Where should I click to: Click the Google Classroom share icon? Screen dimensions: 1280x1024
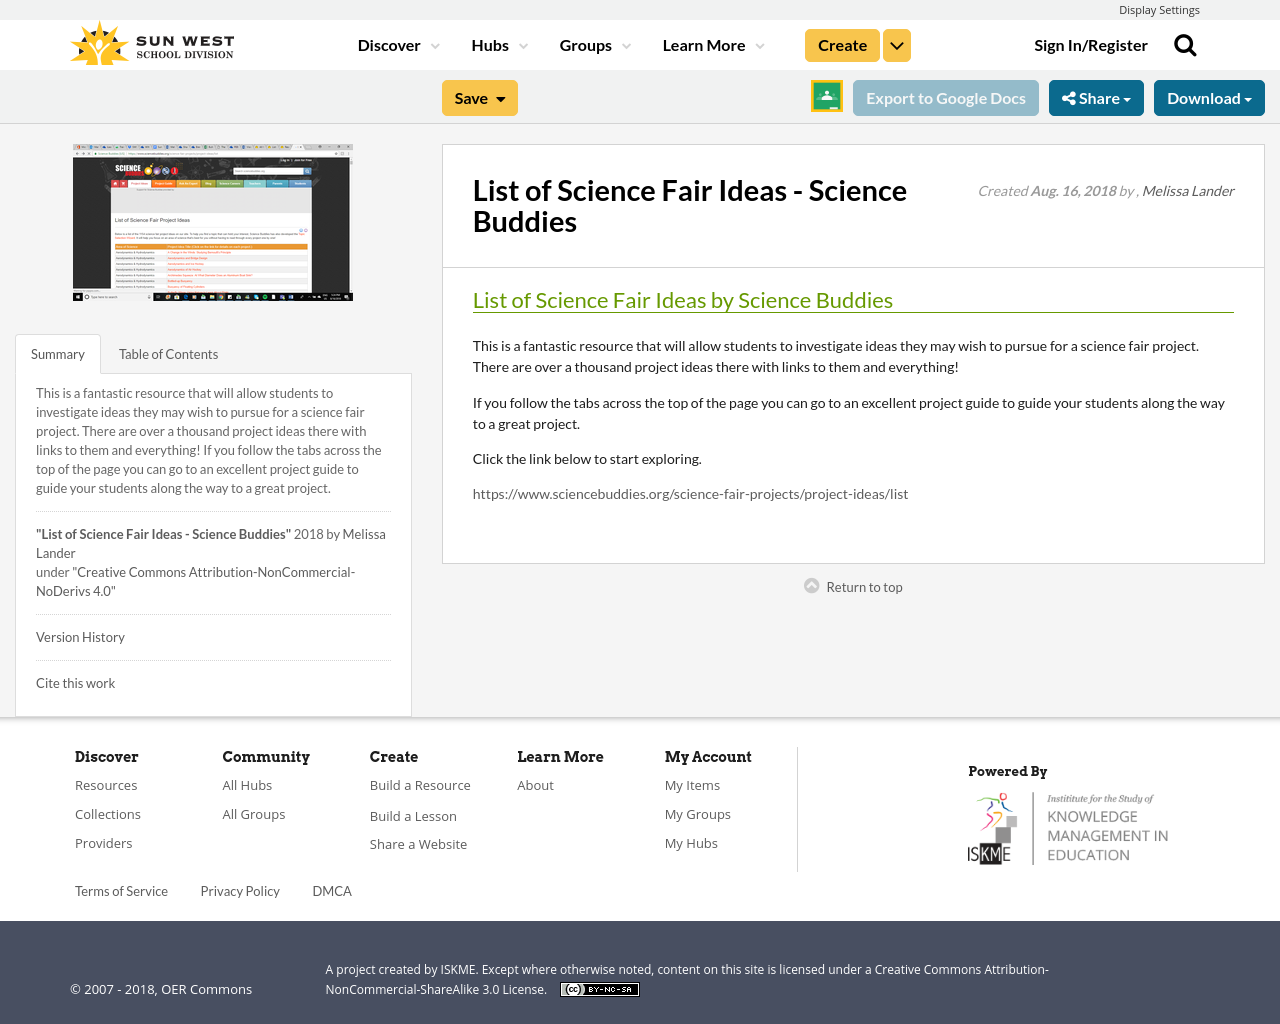point(826,95)
